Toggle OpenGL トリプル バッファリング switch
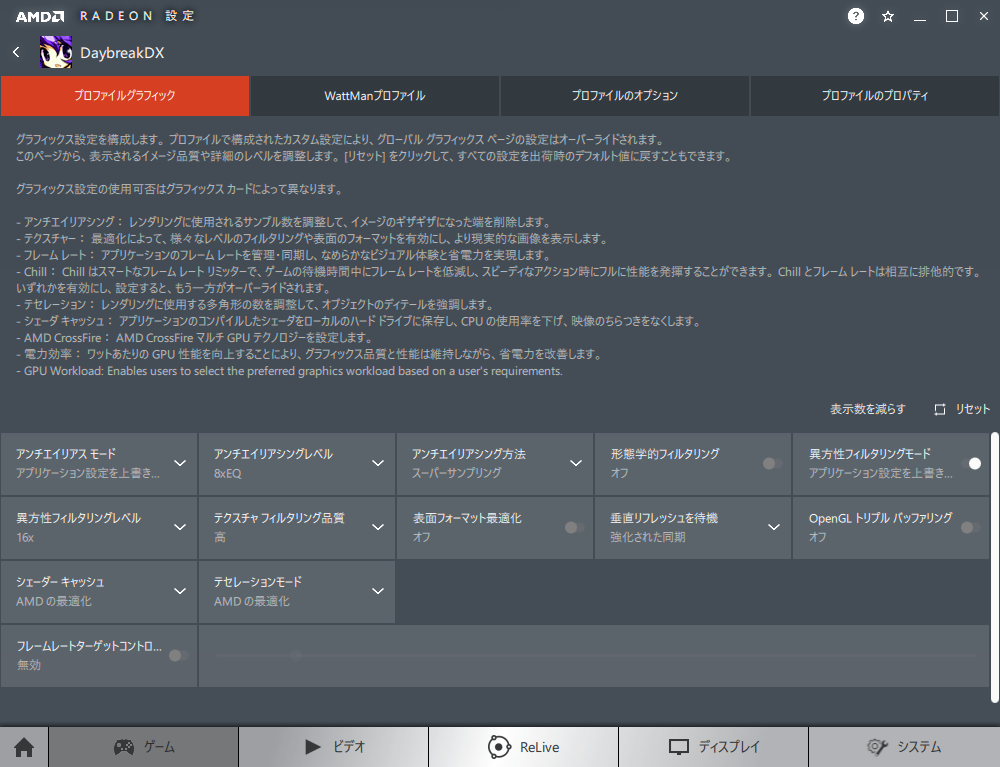The width and height of the screenshot is (1000, 767). click(969, 527)
